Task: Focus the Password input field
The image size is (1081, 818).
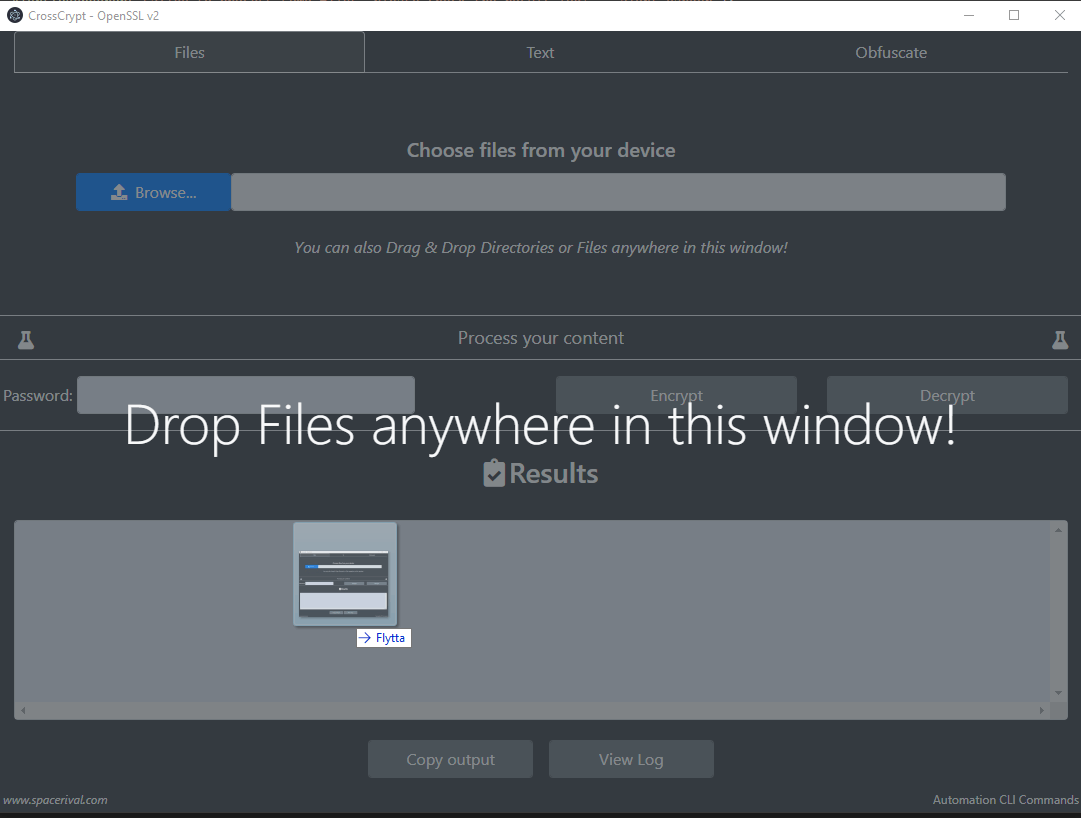Action: coord(245,395)
